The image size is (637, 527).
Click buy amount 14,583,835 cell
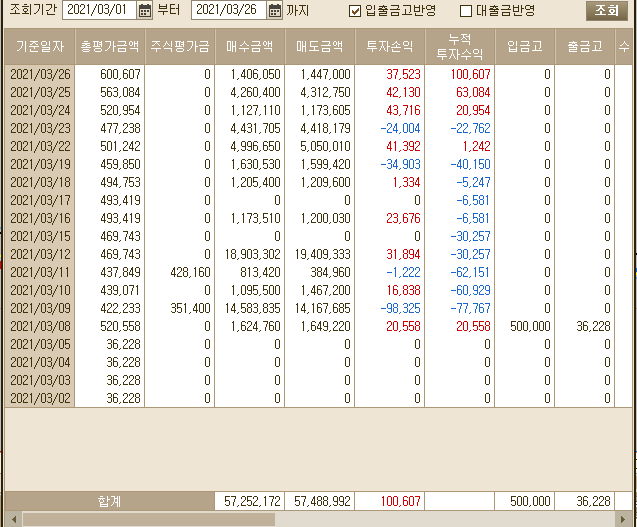(249, 308)
